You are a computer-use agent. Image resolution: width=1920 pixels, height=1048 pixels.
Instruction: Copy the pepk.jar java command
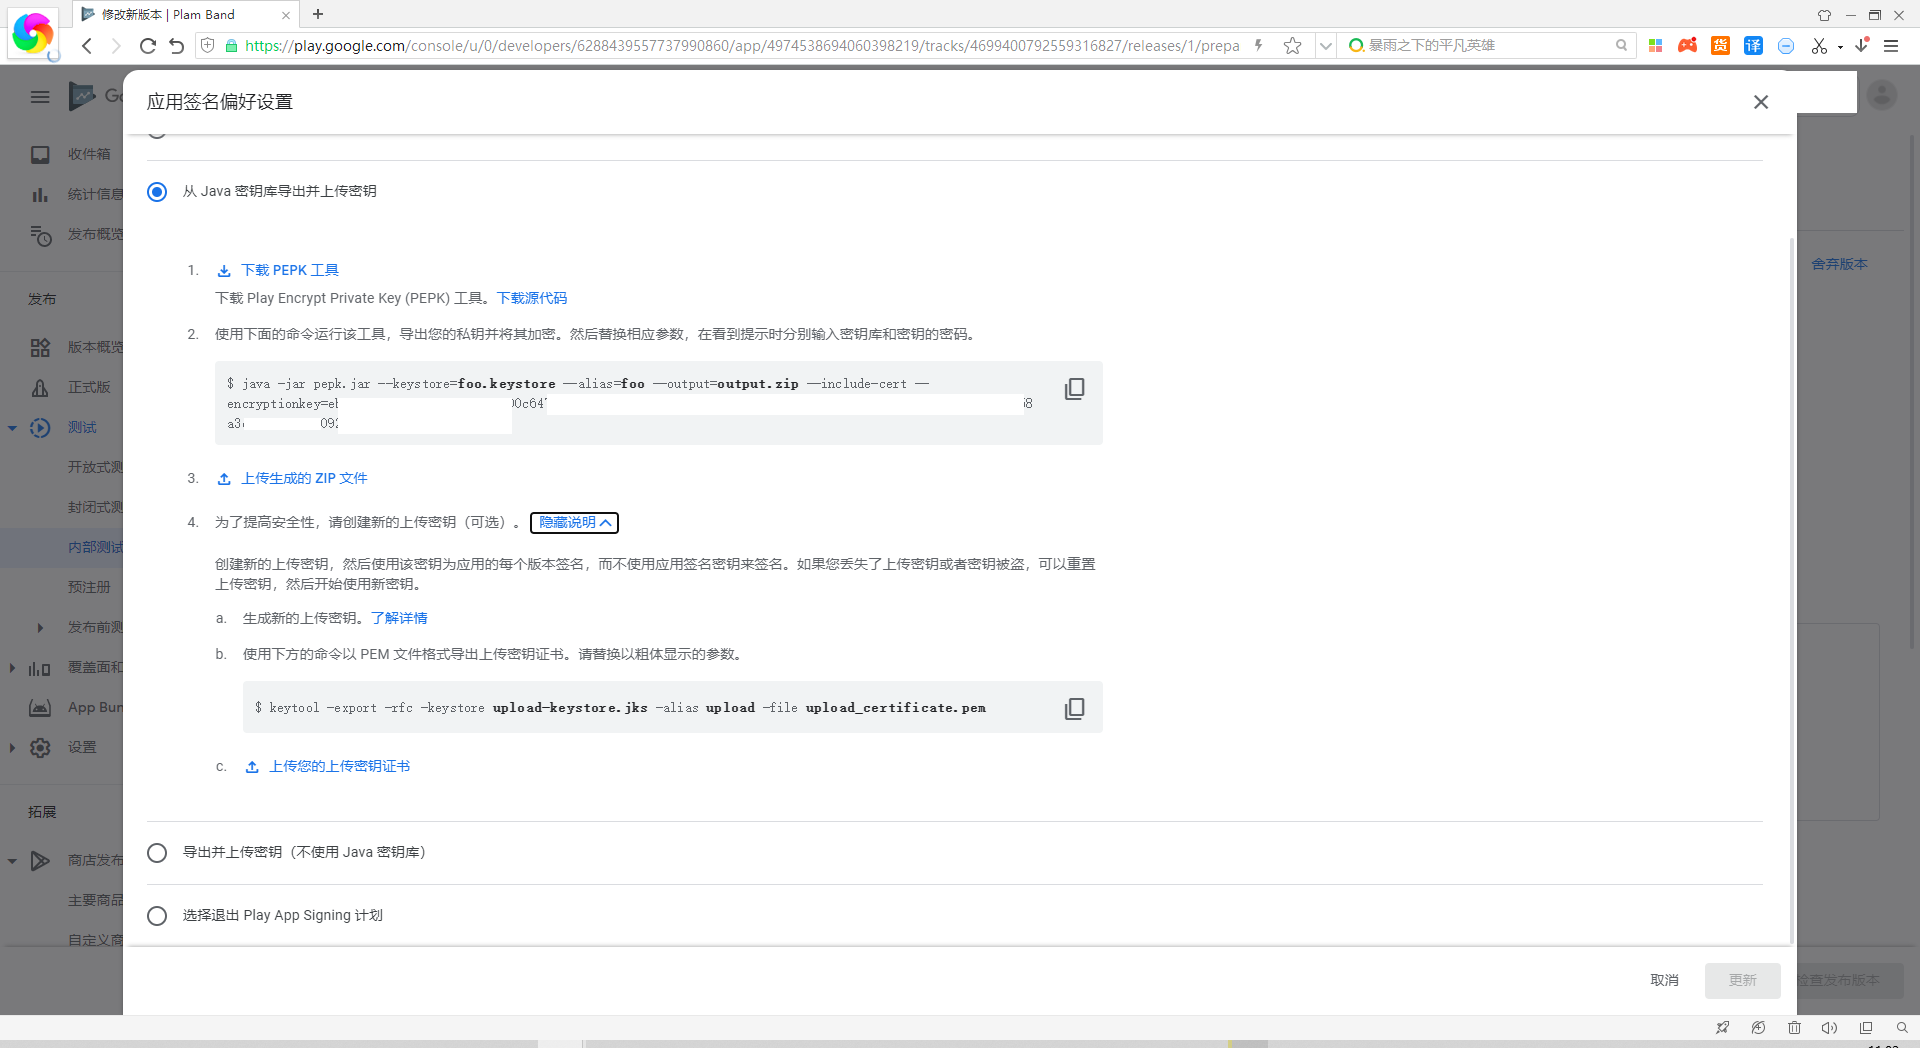pyautogui.click(x=1074, y=389)
